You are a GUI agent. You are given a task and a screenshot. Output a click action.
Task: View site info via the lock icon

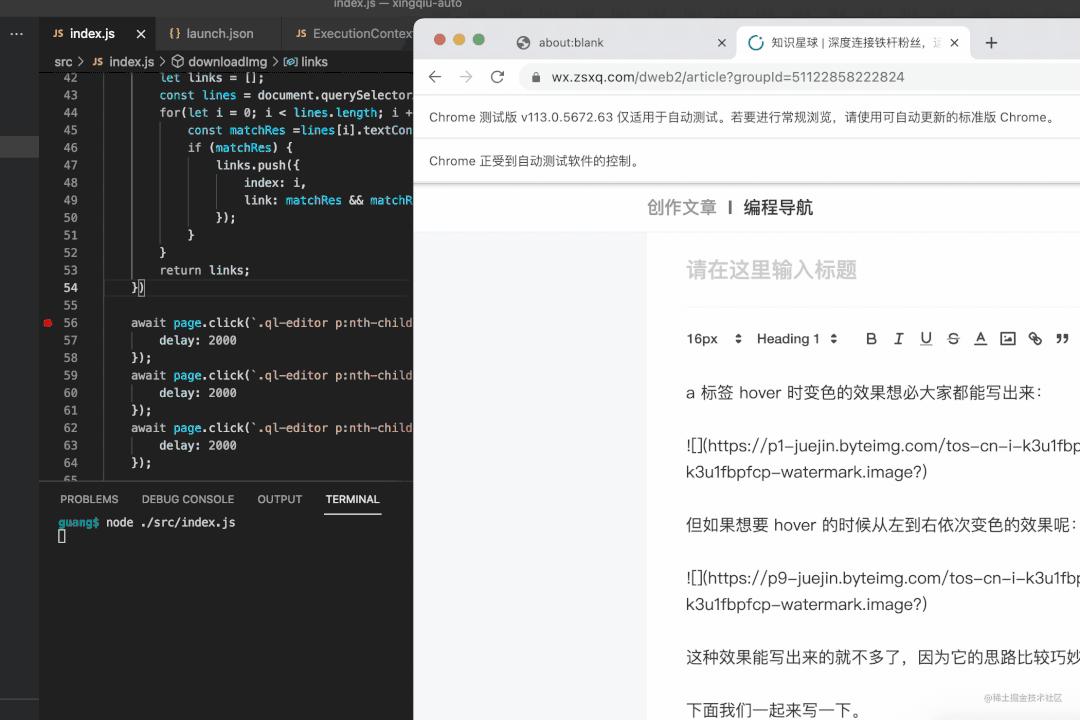(x=536, y=77)
